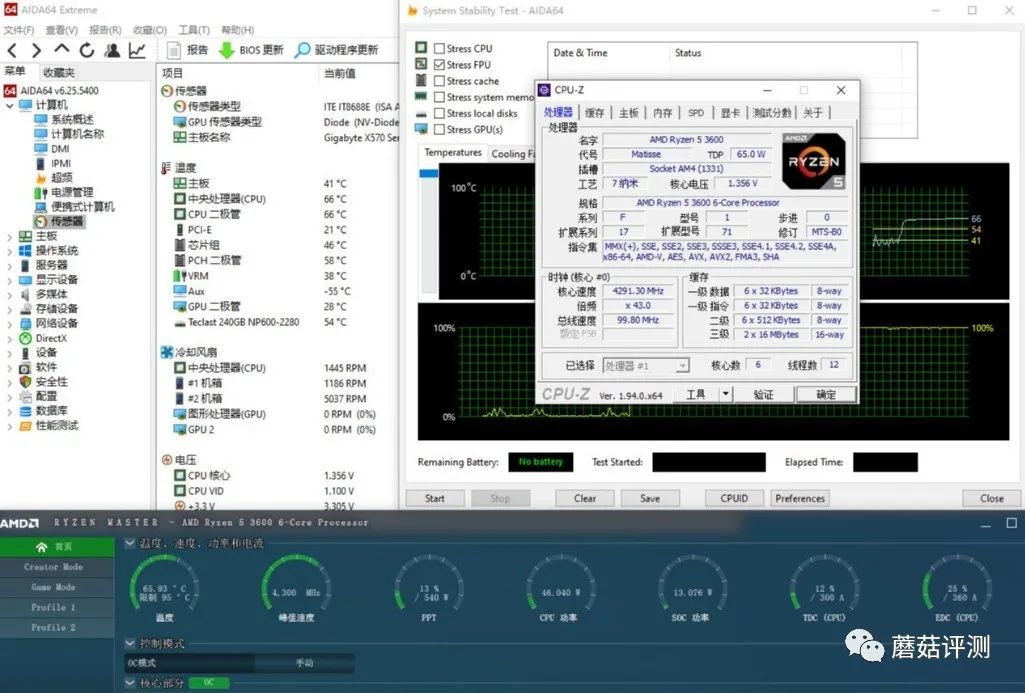Image resolution: width=1025 pixels, height=693 pixels.
Task: Click the graph icon in AIDA64 toolbar
Action: pos(137,50)
